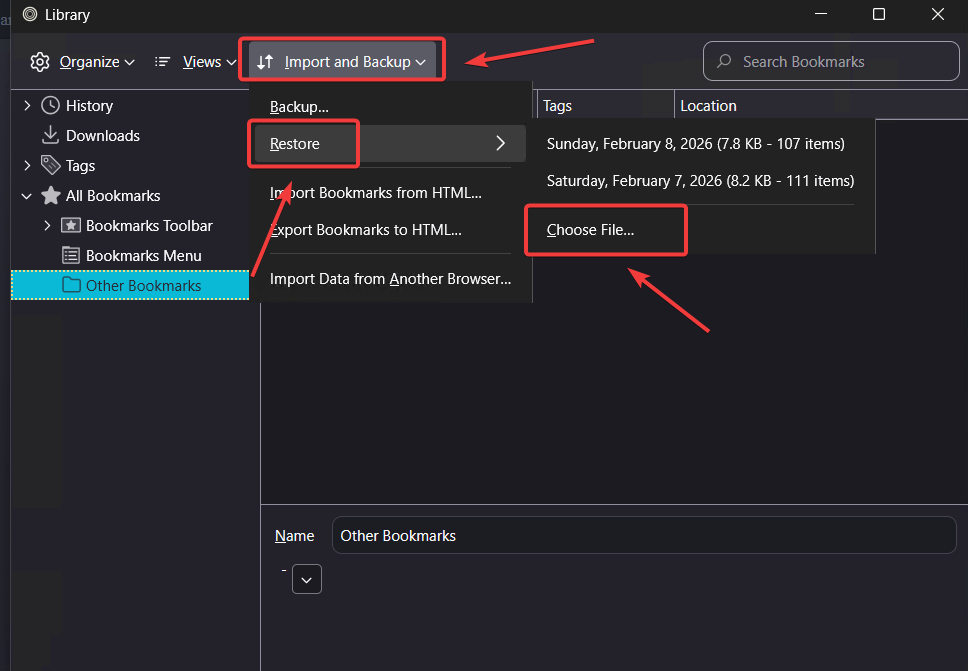968x671 pixels.
Task: Click the Views list icon
Action: pos(162,61)
